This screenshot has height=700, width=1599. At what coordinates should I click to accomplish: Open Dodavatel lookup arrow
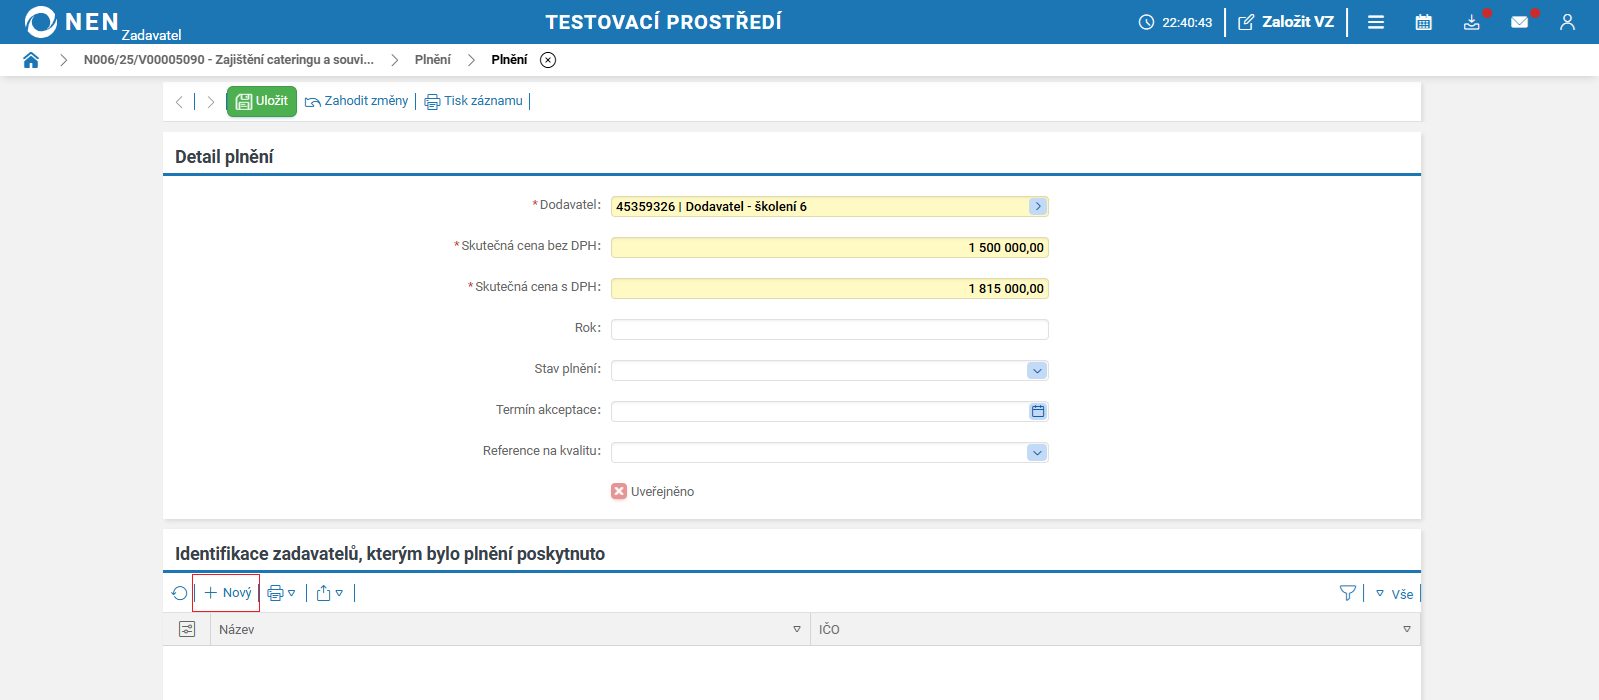point(1038,206)
